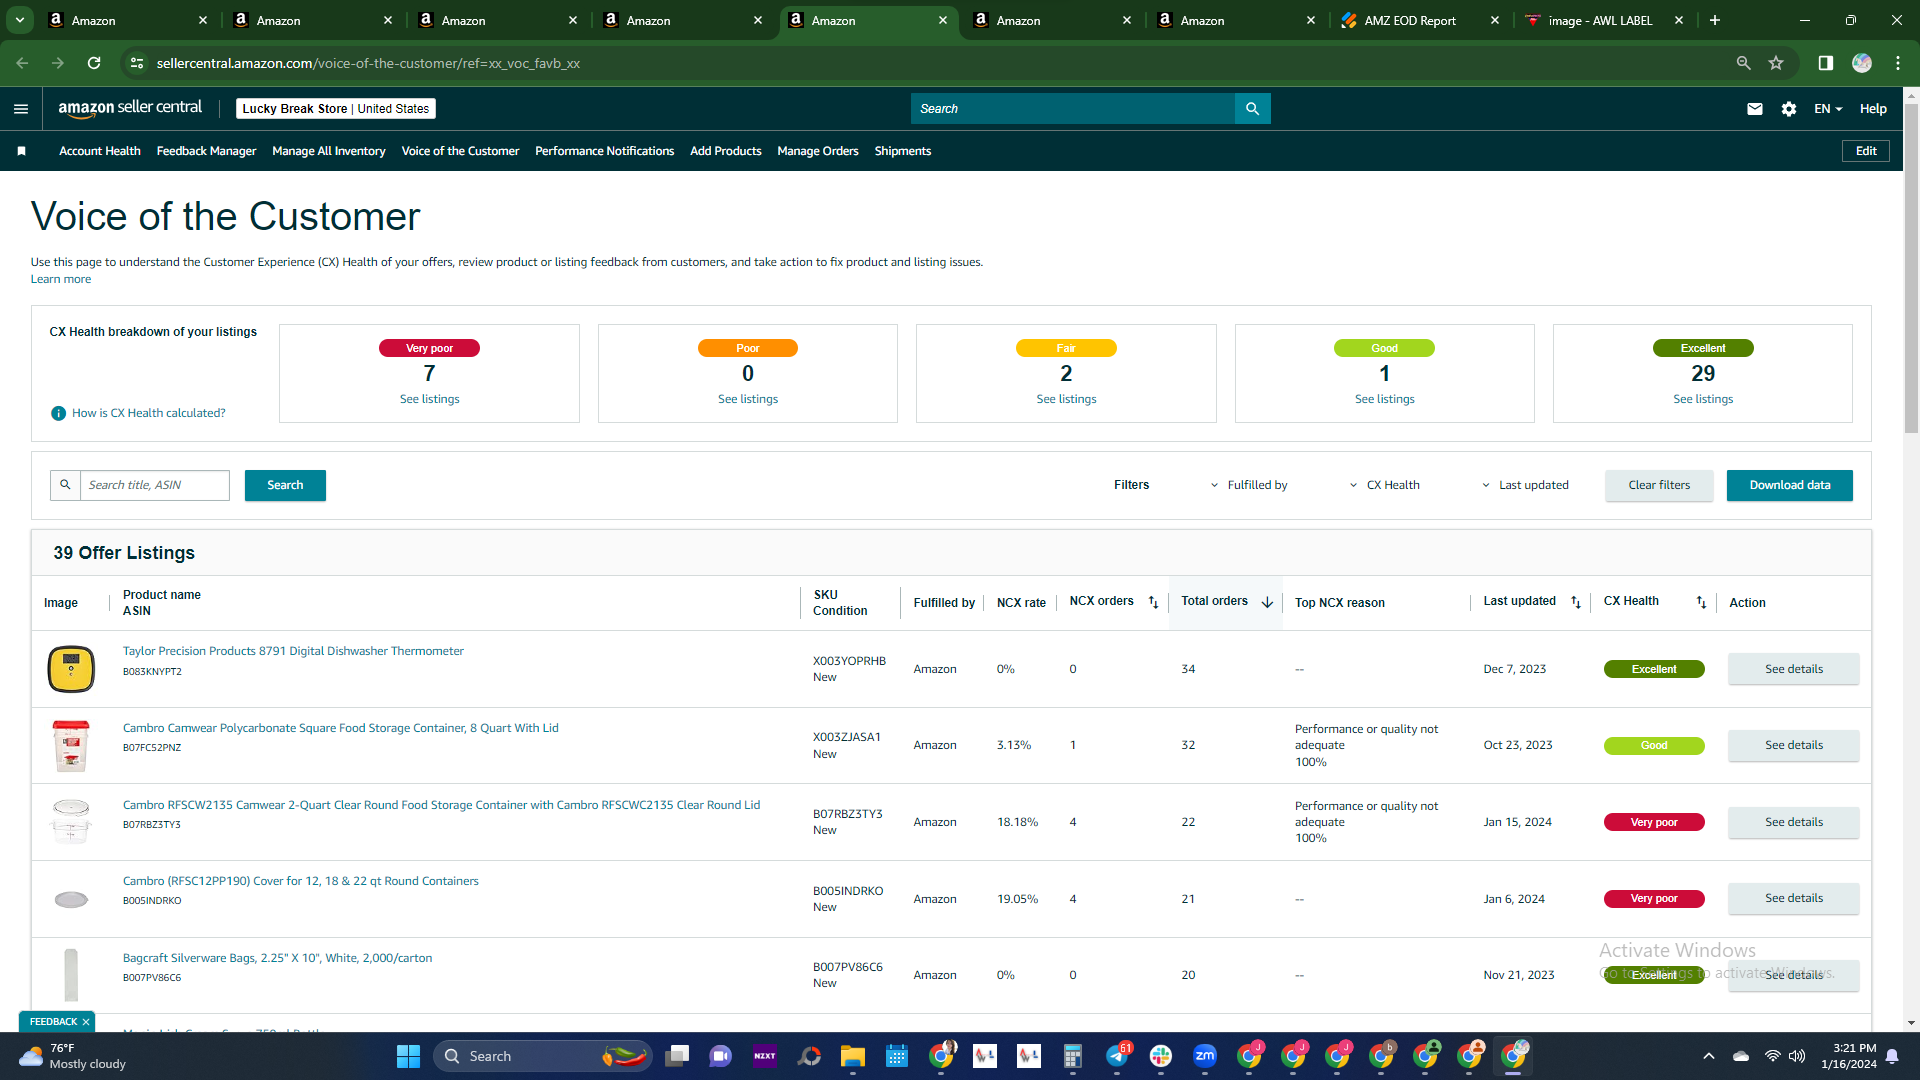The image size is (1920, 1080).
Task: Open the Chrome tab search dropdown arrow
Action: 20,20
